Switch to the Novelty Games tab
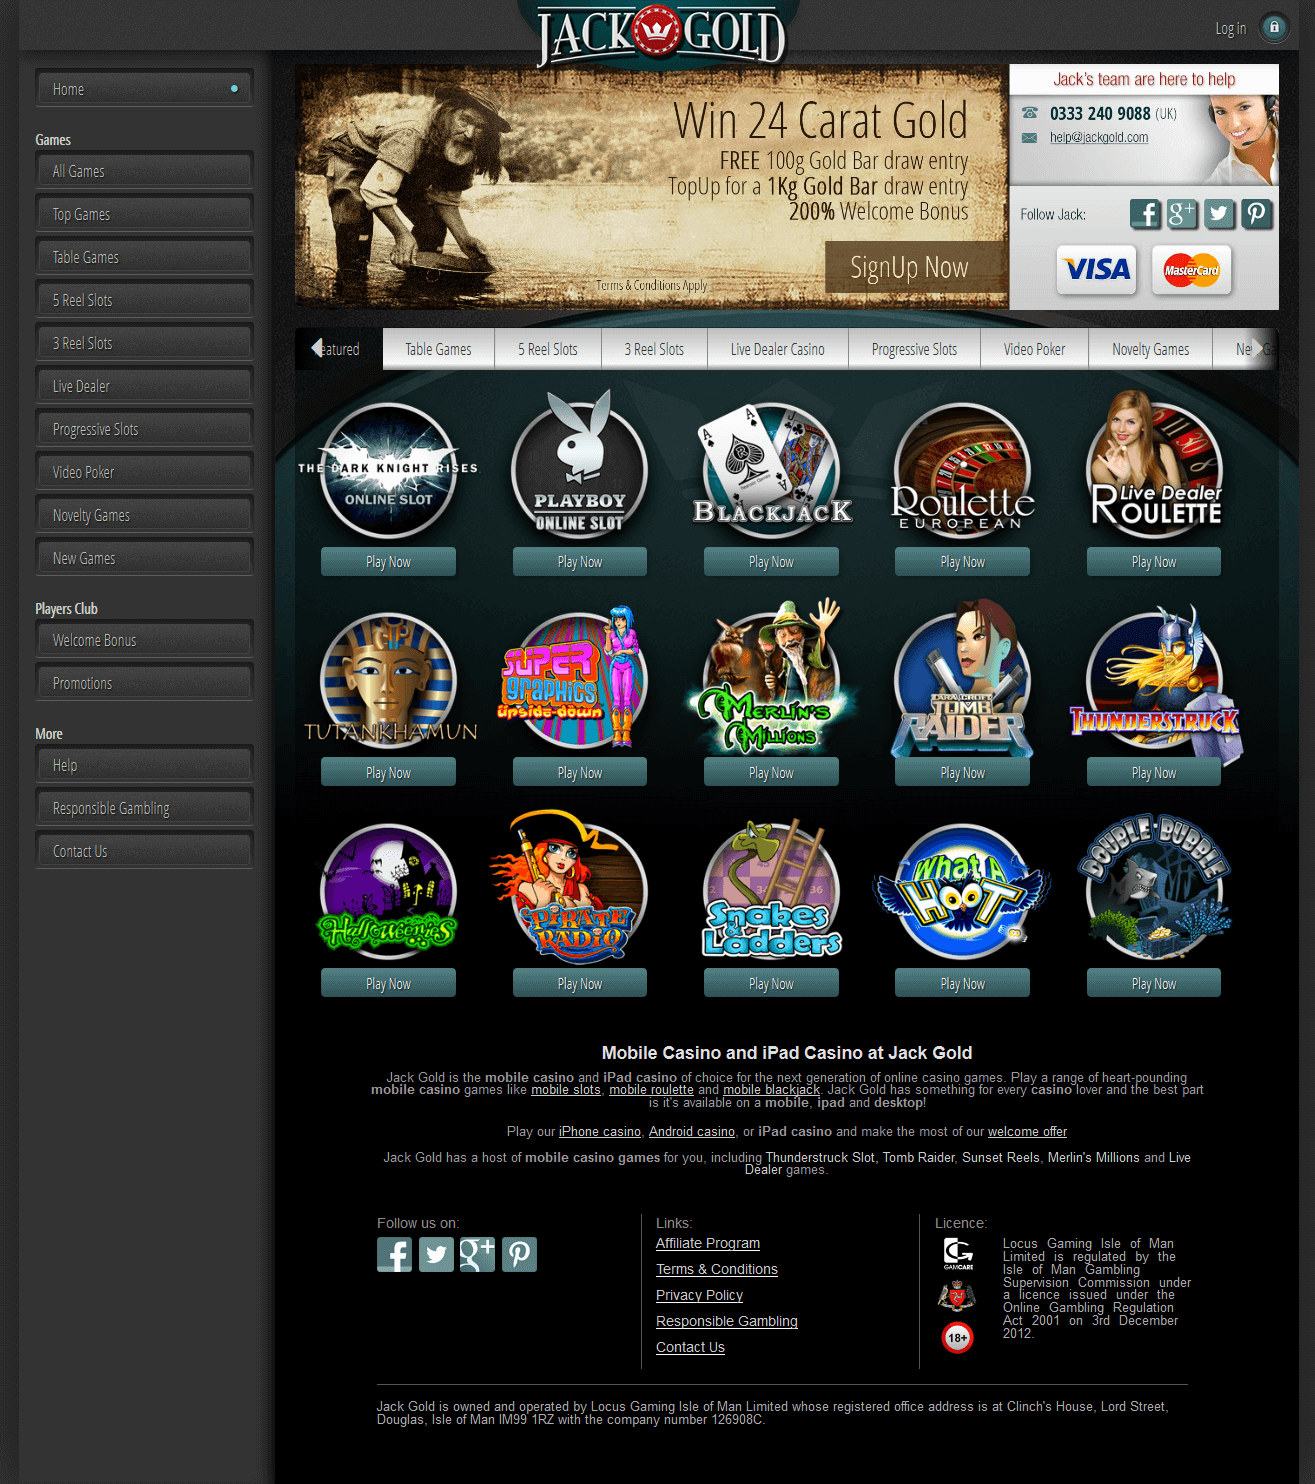This screenshot has height=1484, width=1315. (x=1151, y=349)
